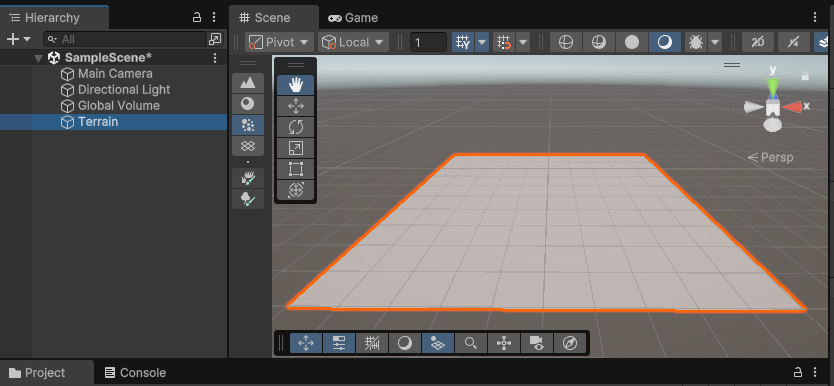Click the shaded crescent sphere draw mode
Viewport: 834px width, 386px height.
(665, 42)
